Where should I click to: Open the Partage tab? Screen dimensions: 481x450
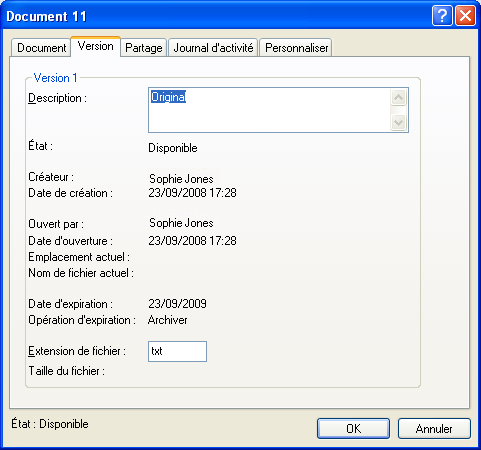[144, 48]
